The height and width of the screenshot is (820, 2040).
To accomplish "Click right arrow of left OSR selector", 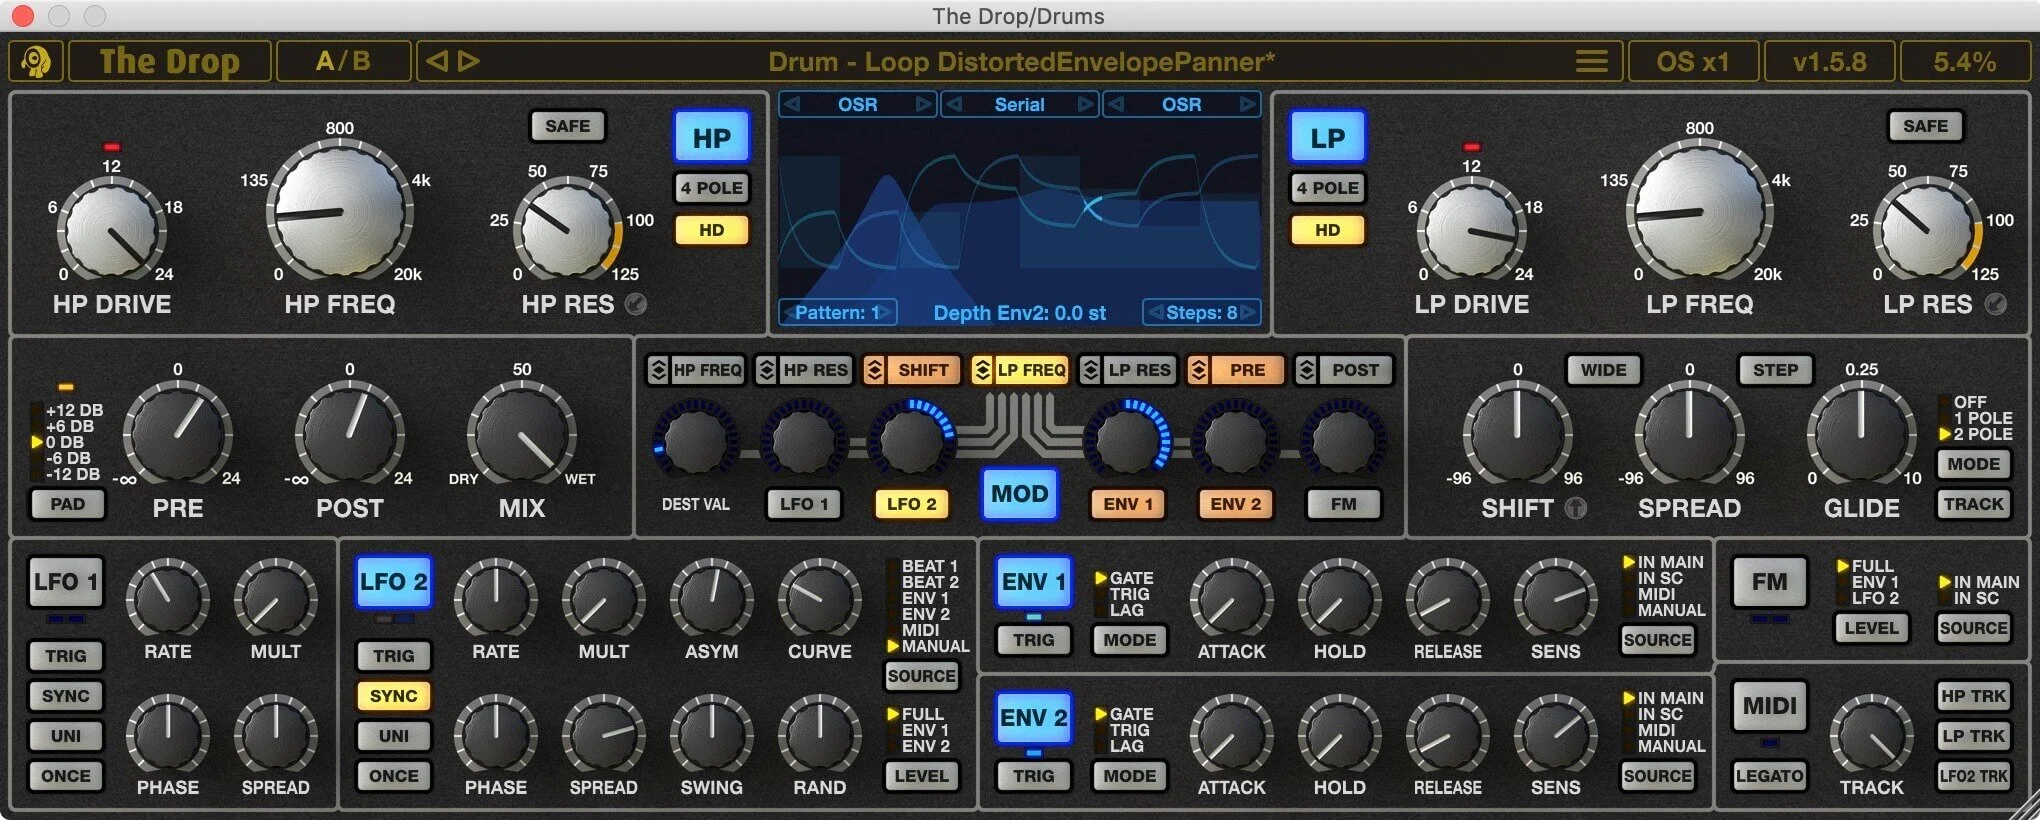I will [925, 104].
